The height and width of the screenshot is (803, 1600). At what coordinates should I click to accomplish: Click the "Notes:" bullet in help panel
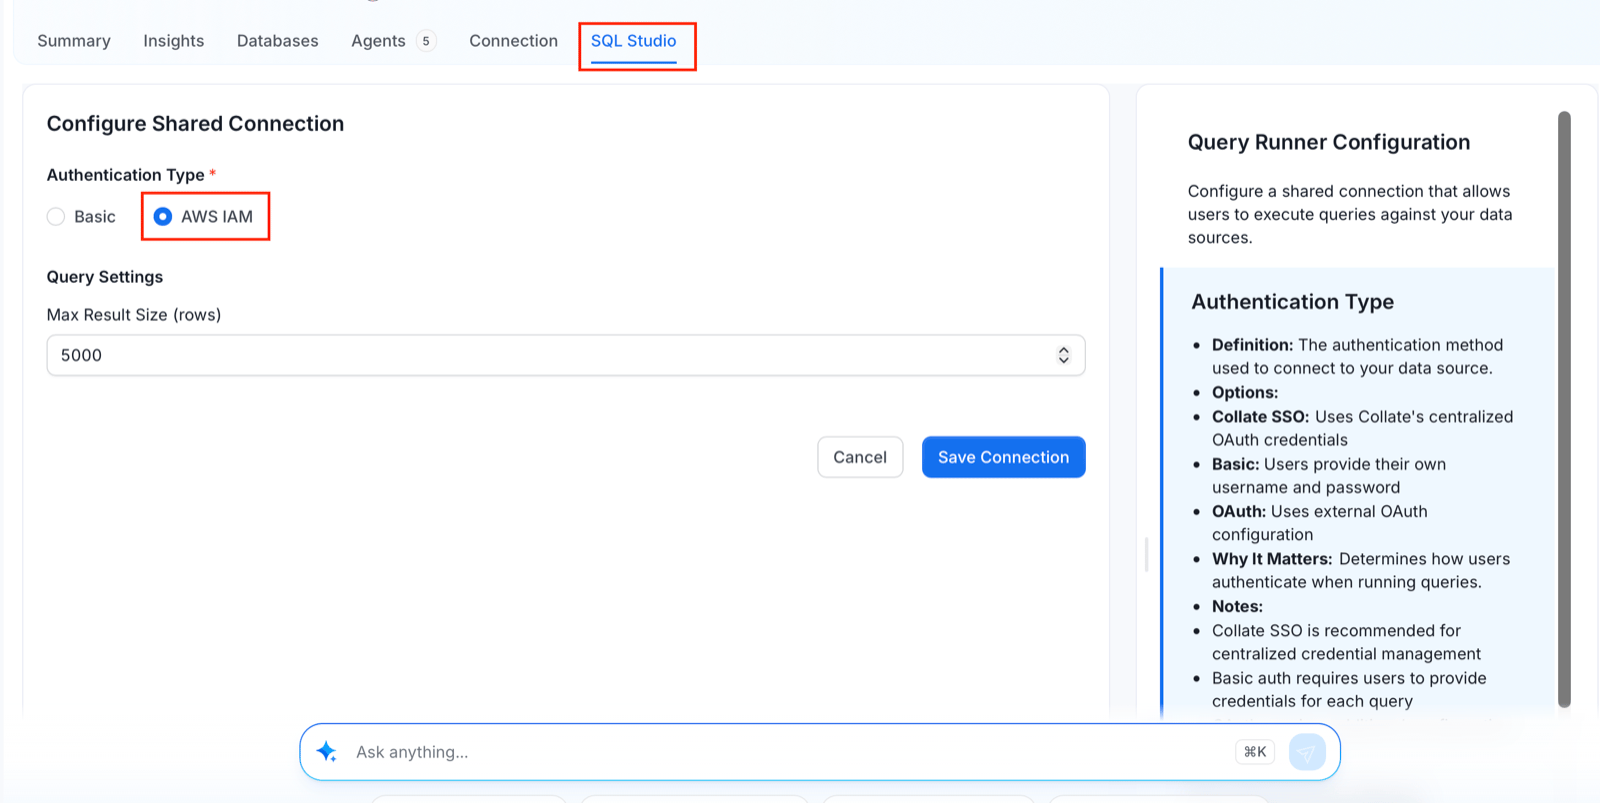coord(1237,607)
